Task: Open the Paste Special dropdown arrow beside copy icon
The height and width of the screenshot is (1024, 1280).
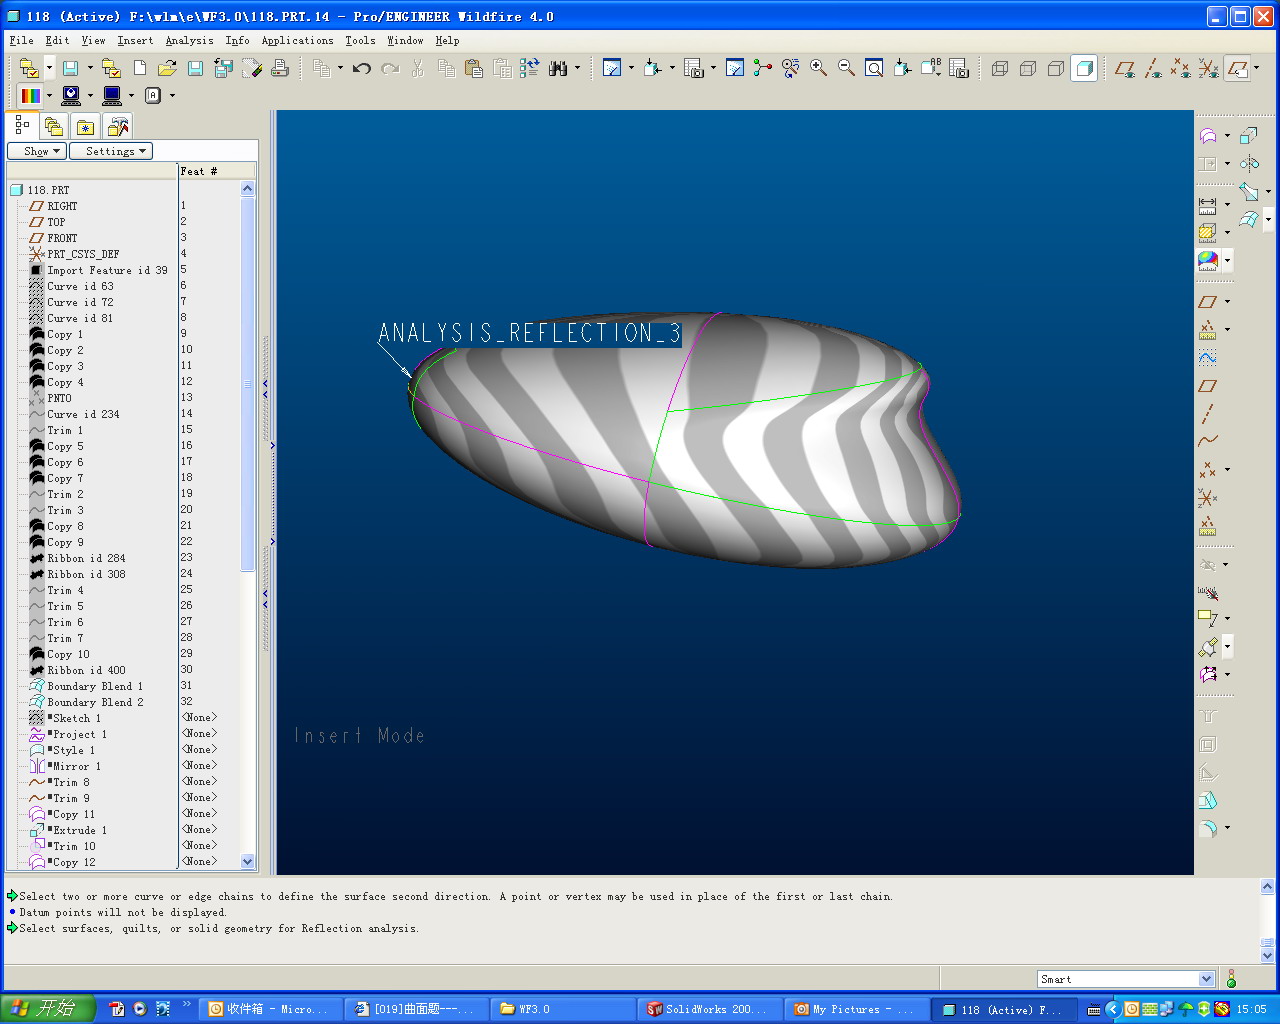Action: click(340, 68)
